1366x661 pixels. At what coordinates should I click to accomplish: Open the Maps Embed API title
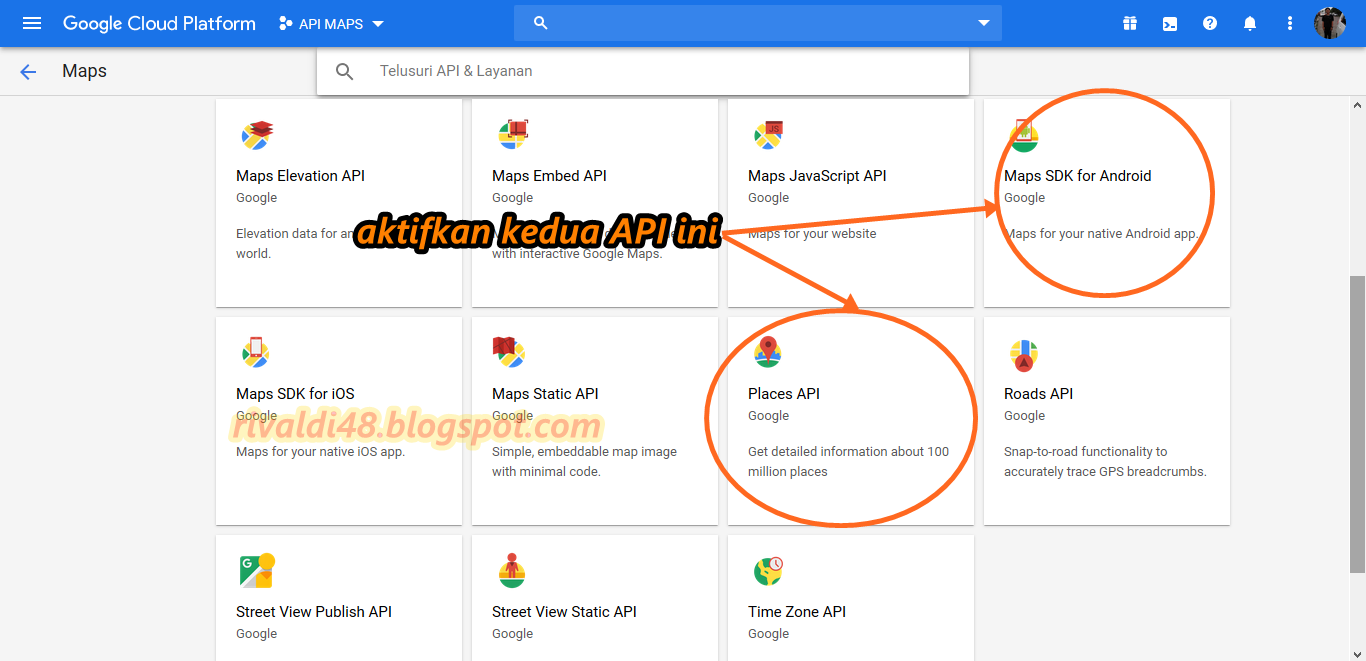pos(549,176)
